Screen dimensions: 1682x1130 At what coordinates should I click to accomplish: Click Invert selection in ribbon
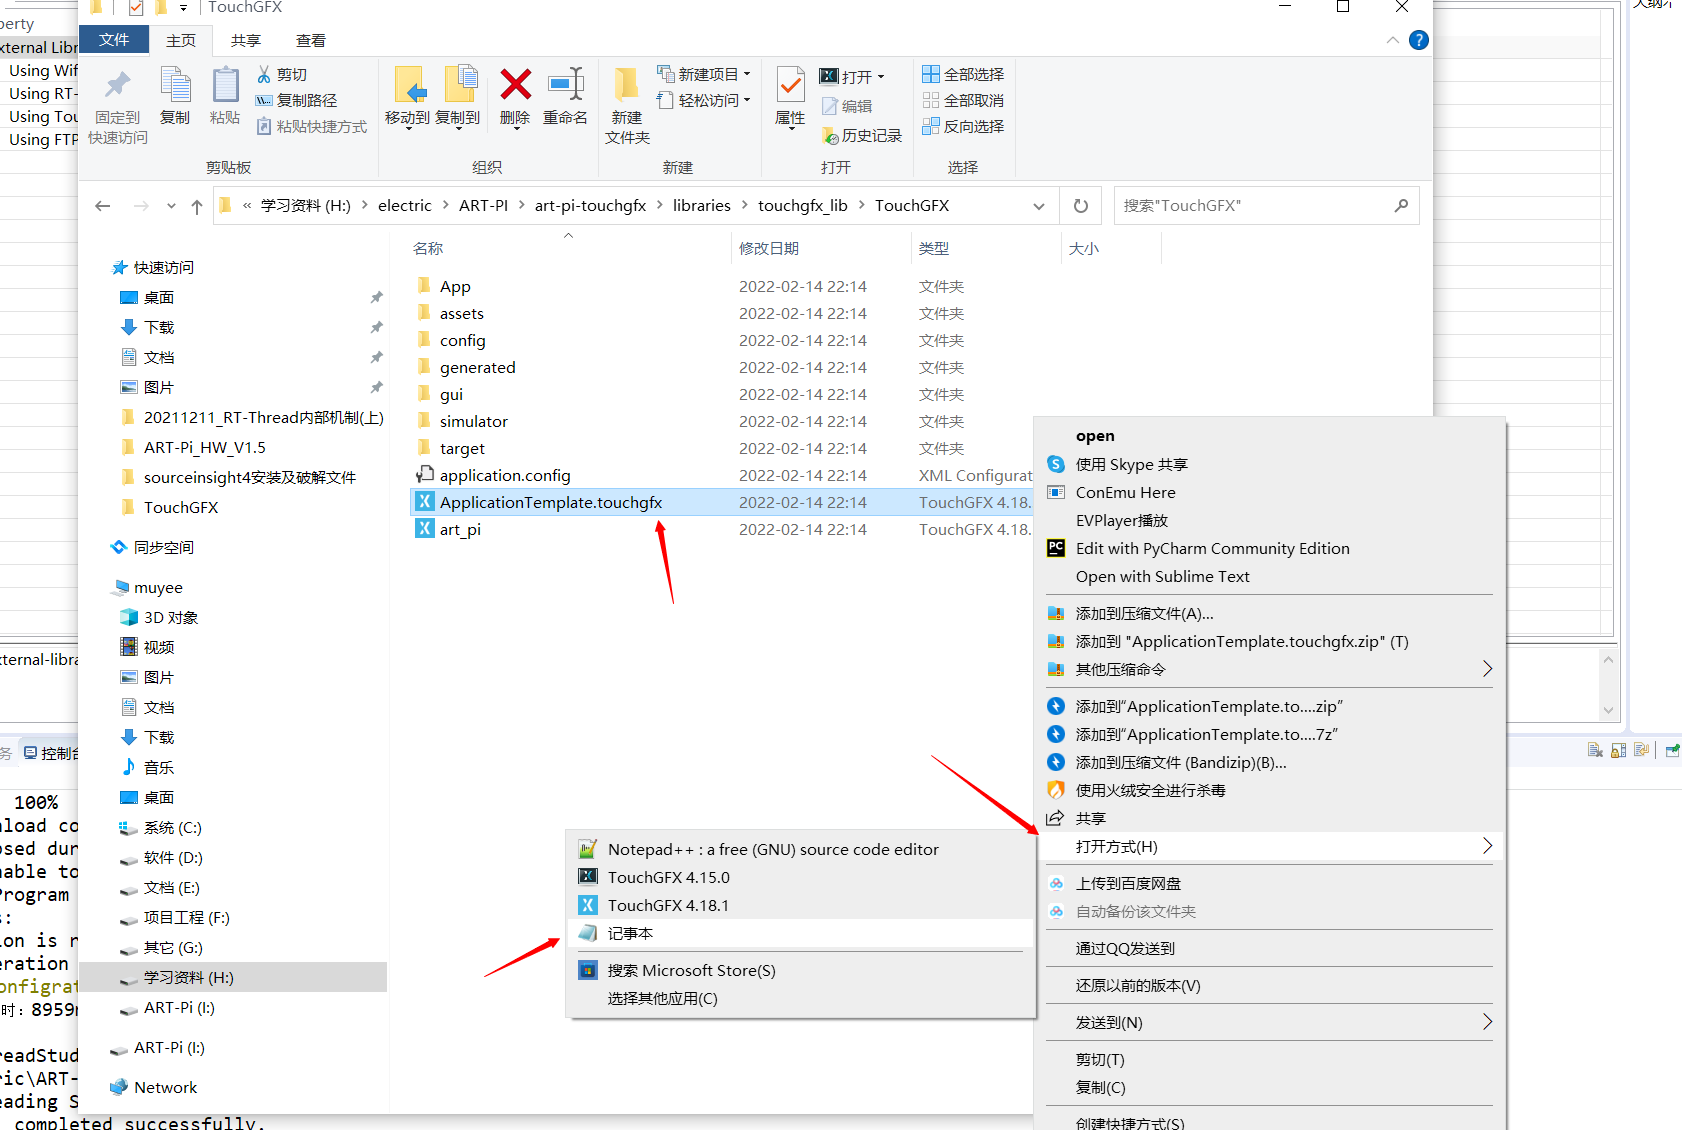pos(963,127)
